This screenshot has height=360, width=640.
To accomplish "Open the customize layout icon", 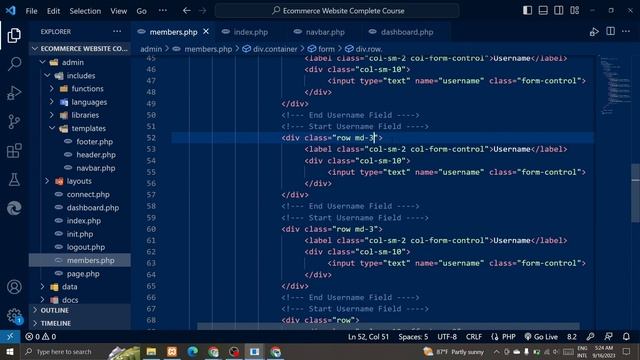I will click(x=575, y=11).
